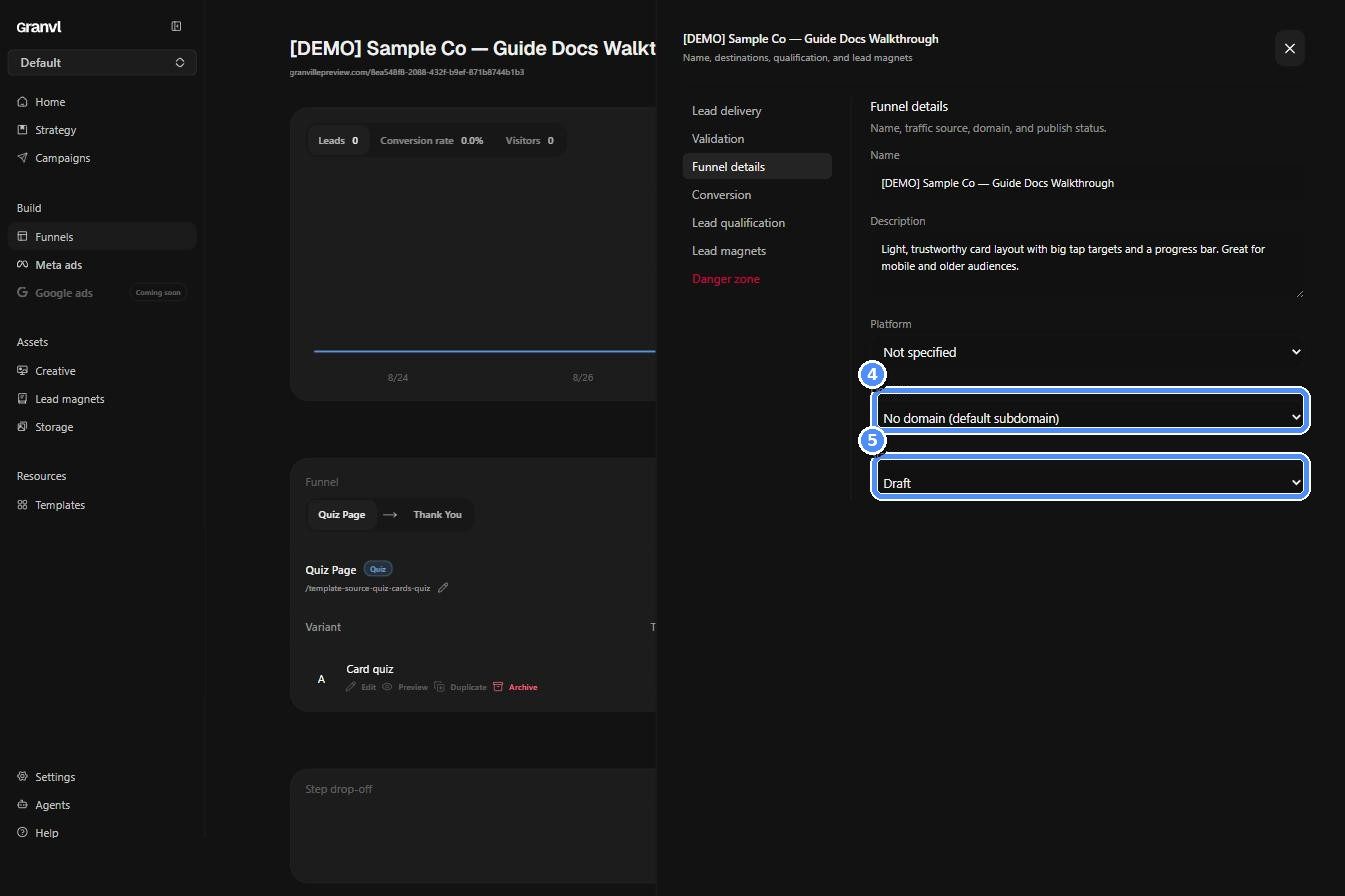
Task: Archive the Card quiz variant
Action: coord(515,687)
